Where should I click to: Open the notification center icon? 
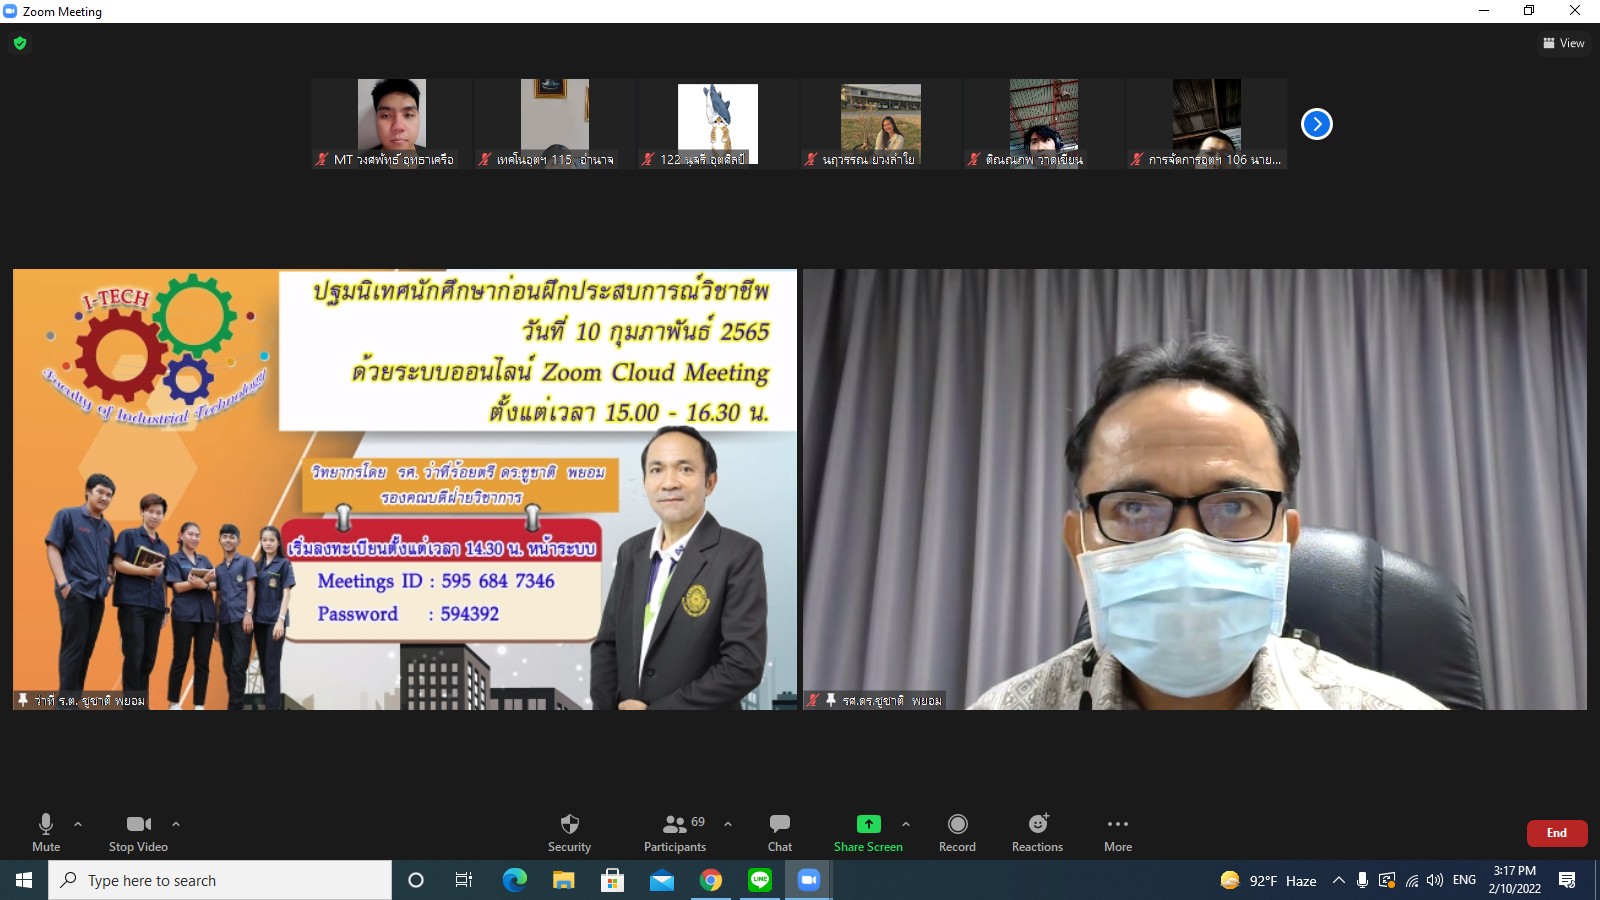[x=1567, y=880]
